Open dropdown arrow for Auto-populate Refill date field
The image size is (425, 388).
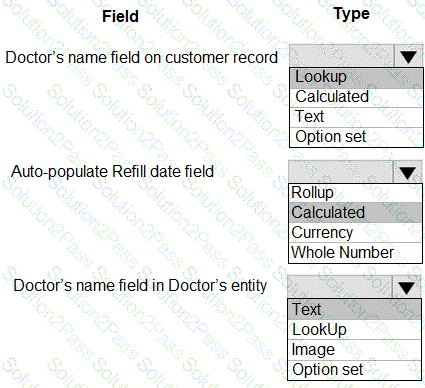point(407,172)
